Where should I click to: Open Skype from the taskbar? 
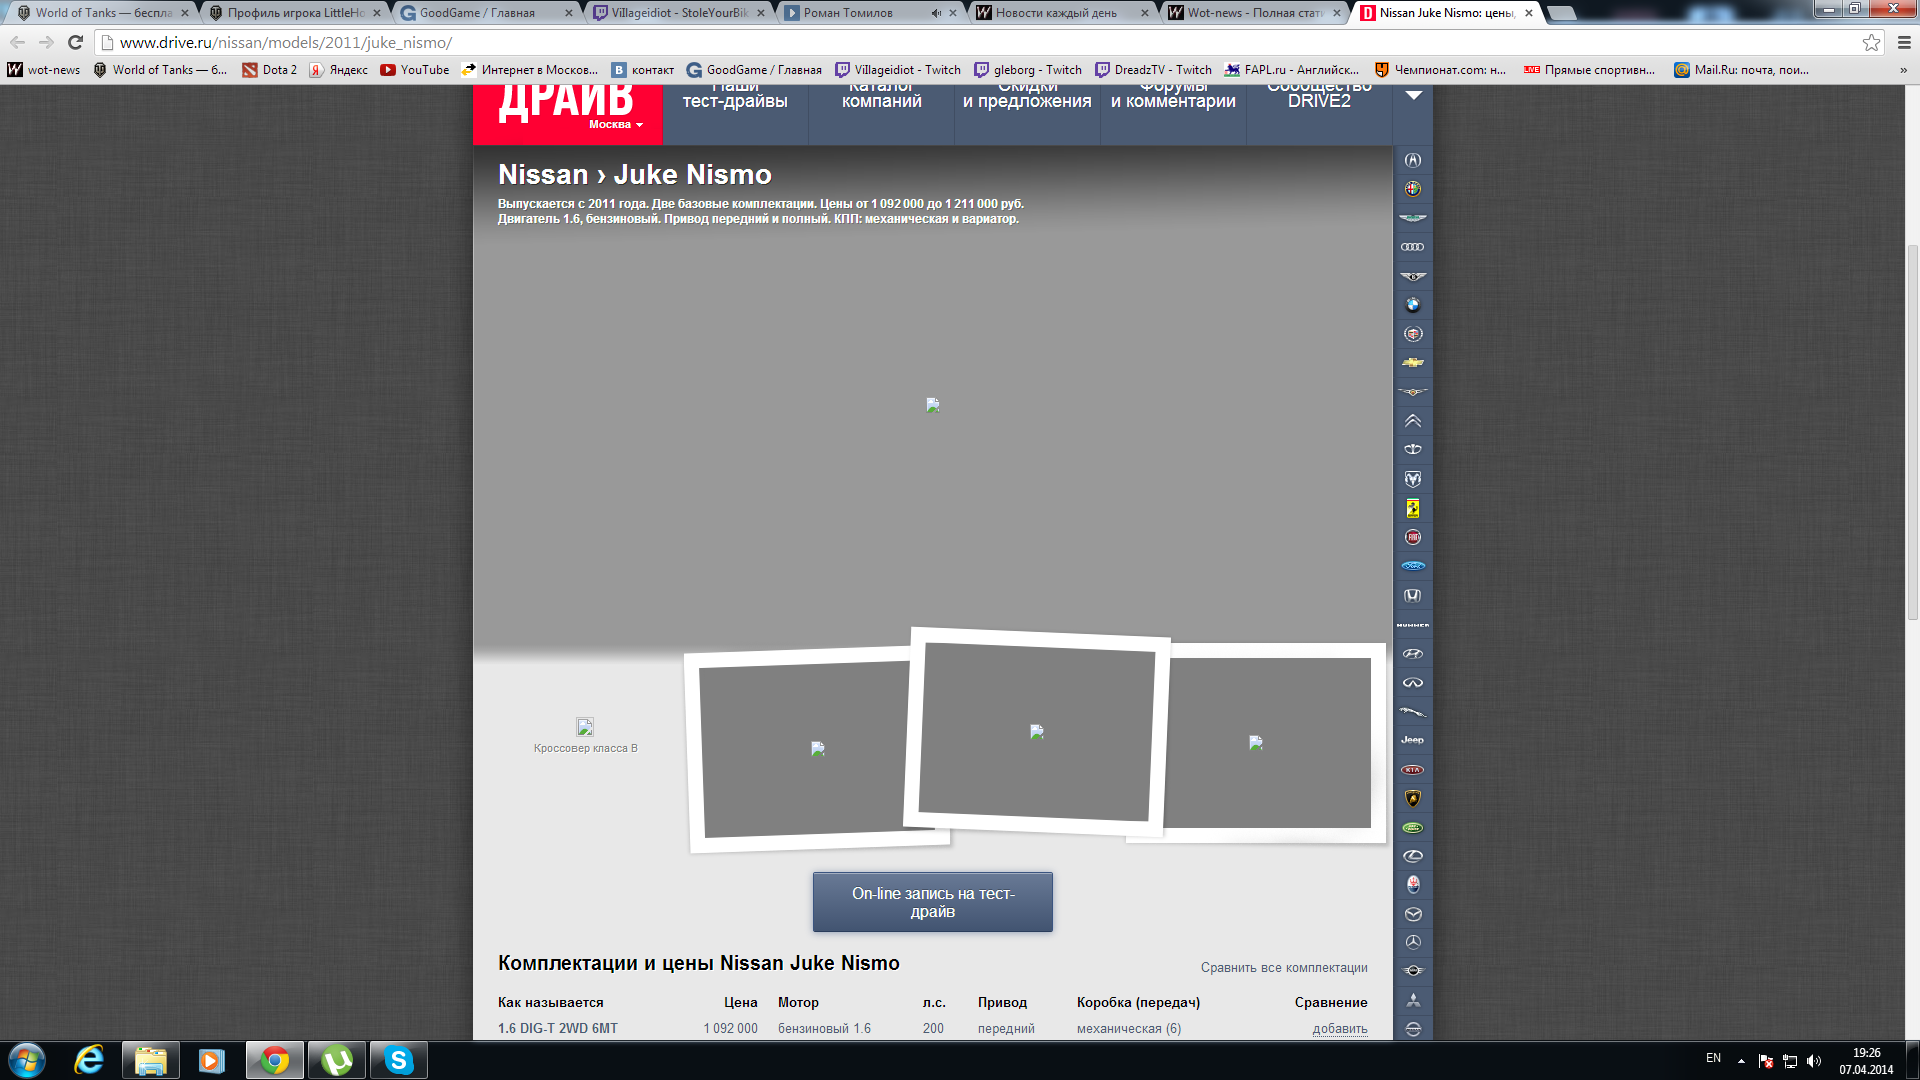pyautogui.click(x=398, y=1060)
